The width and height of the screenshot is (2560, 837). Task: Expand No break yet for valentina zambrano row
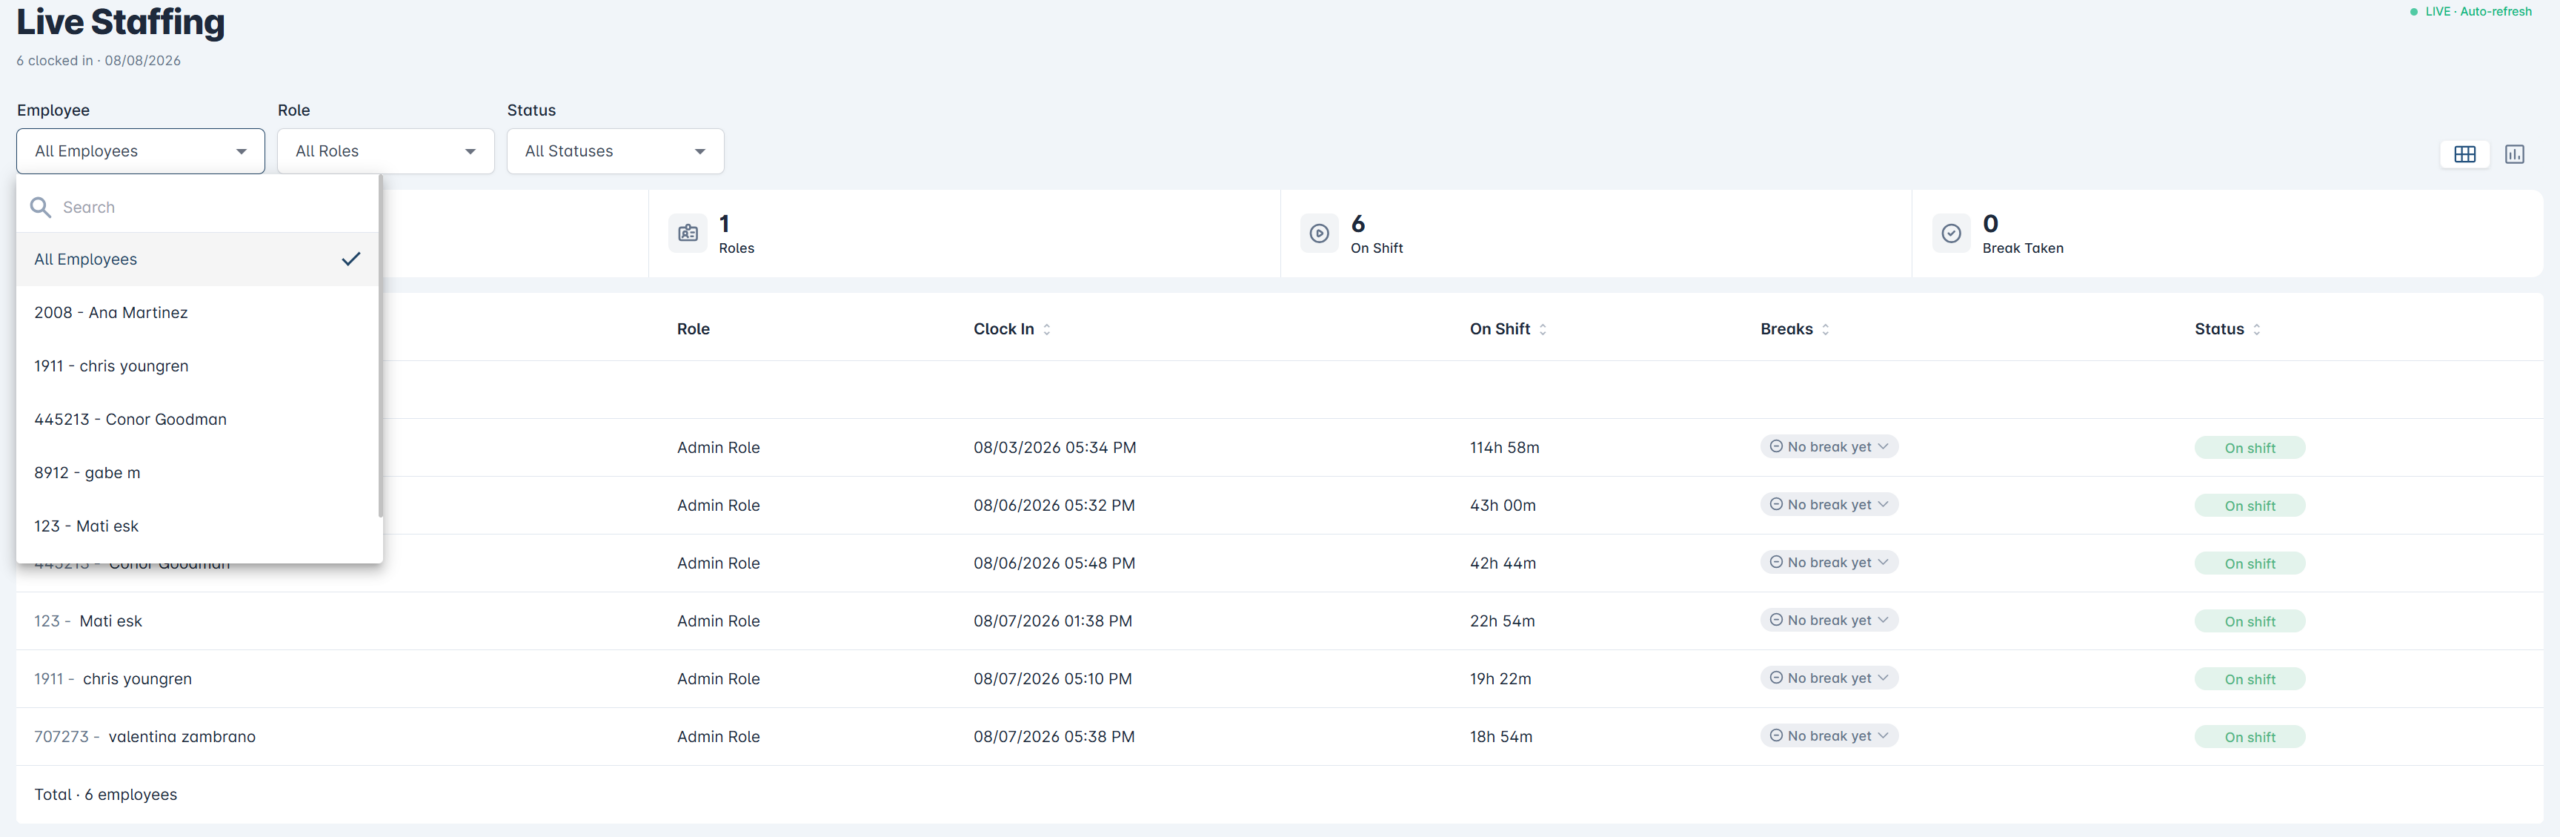pyautogui.click(x=1829, y=736)
